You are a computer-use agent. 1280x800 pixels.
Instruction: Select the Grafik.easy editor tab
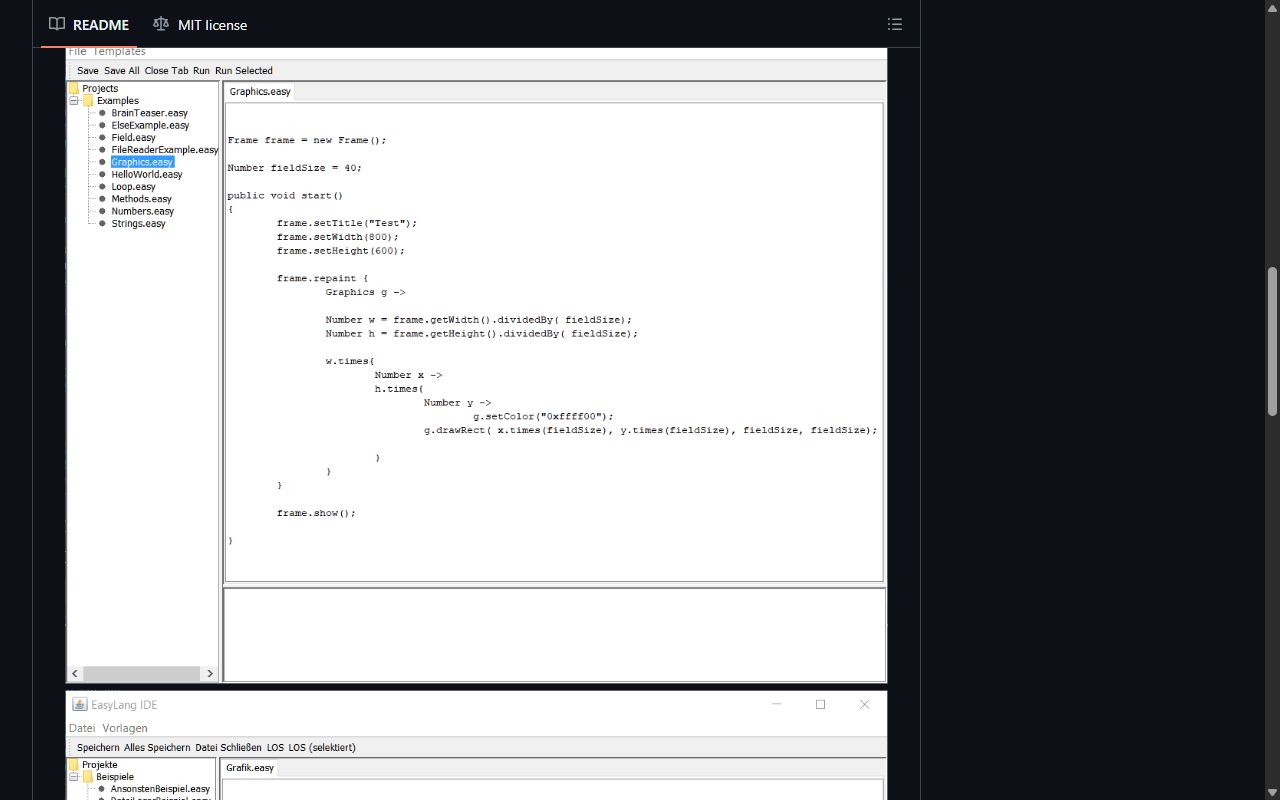coord(249,768)
